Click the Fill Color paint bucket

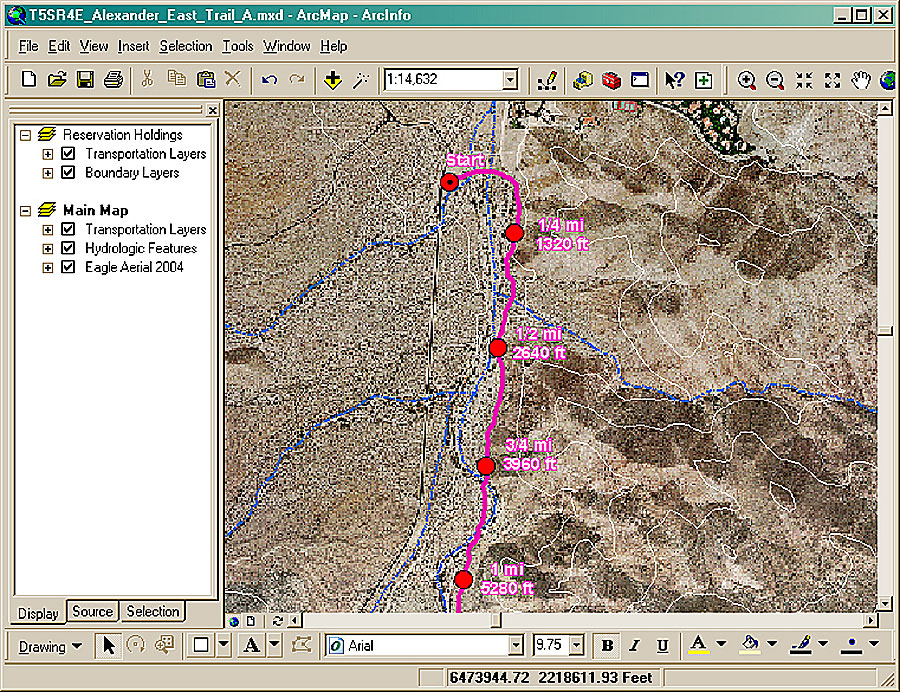coord(750,646)
